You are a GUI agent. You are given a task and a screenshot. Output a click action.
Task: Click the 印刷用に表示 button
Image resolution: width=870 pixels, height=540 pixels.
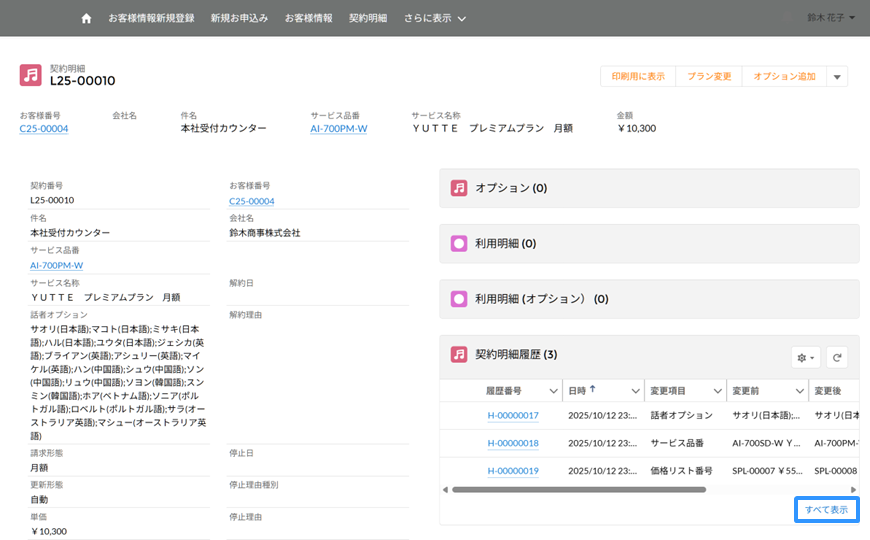click(x=638, y=76)
